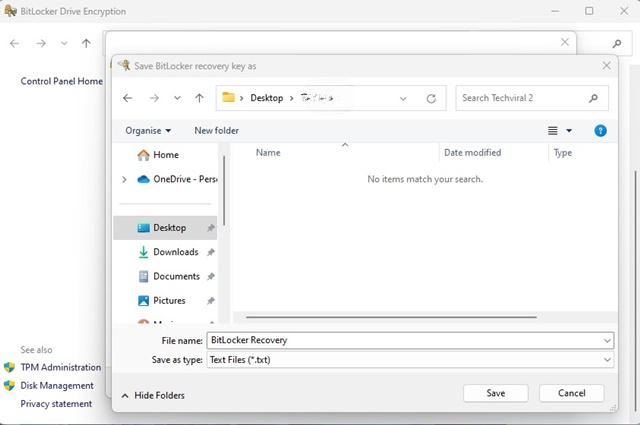
Task: Open TPM Administration link
Action: click(61, 367)
